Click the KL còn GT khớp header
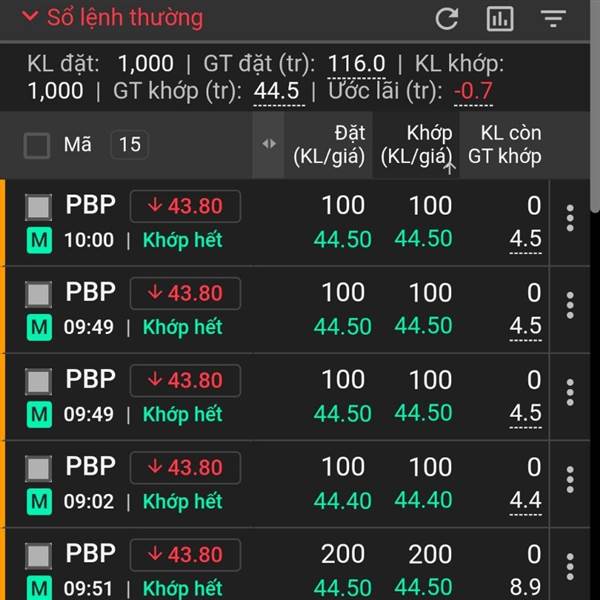The height and width of the screenshot is (600, 600). click(x=504, y=145)
